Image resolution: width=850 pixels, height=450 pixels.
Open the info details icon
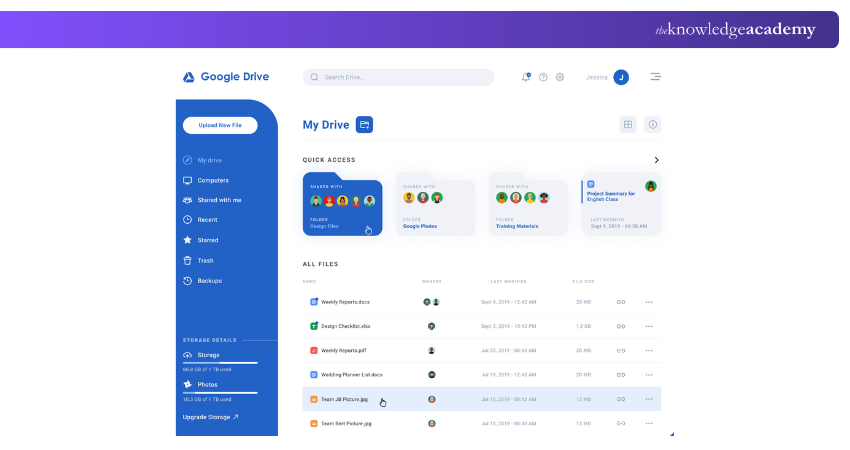tap(653, 125)
